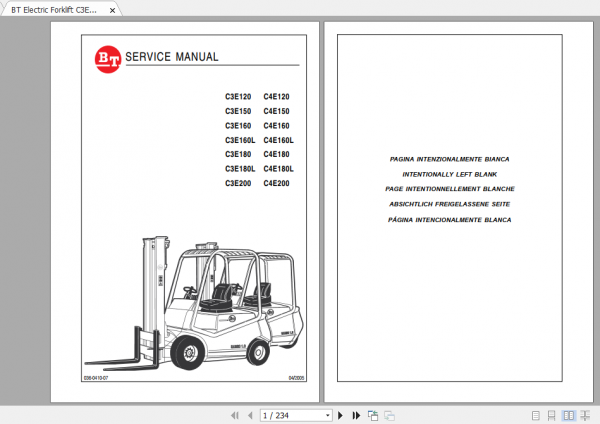Switch to single page layout

coord(536,415)
